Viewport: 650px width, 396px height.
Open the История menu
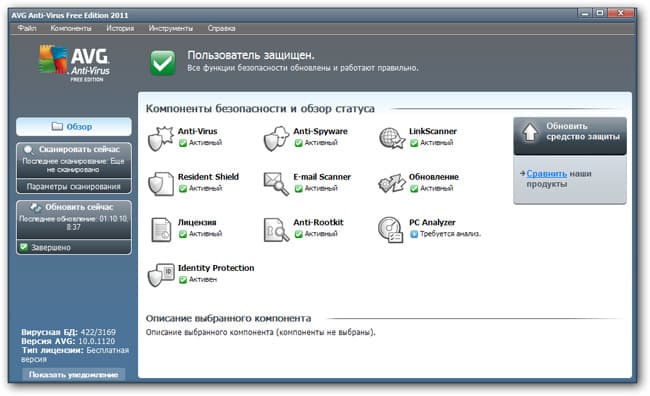click(120, 28)
